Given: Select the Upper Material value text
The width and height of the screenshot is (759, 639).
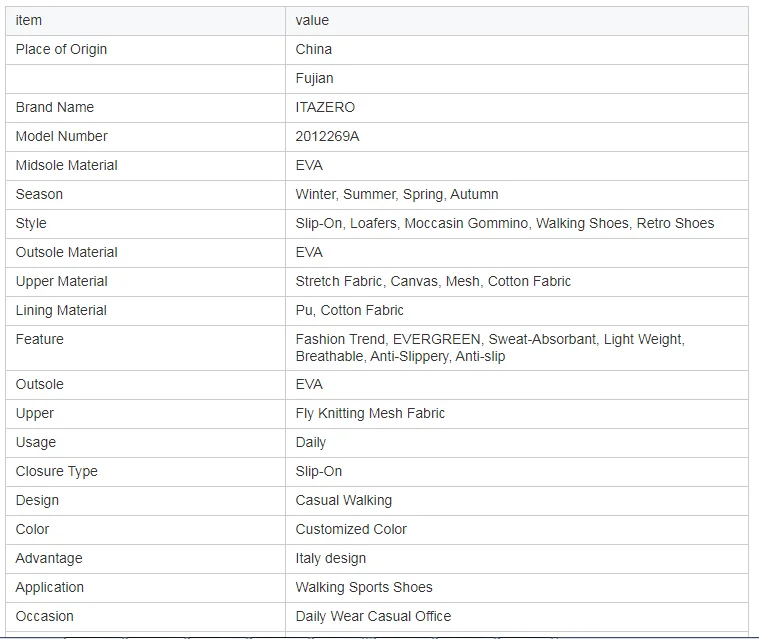Looking at the screenshot, I should (x=433, y=281).
